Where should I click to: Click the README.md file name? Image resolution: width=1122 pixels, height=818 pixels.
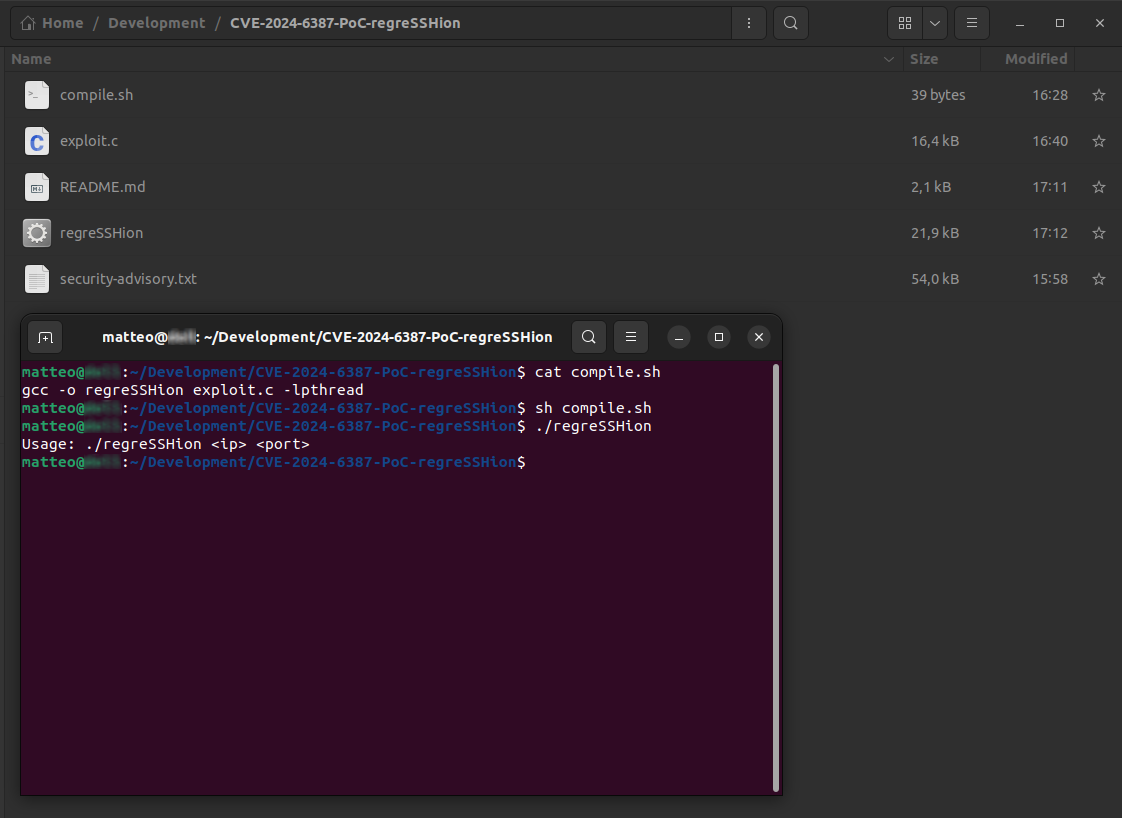coord(102,187)
